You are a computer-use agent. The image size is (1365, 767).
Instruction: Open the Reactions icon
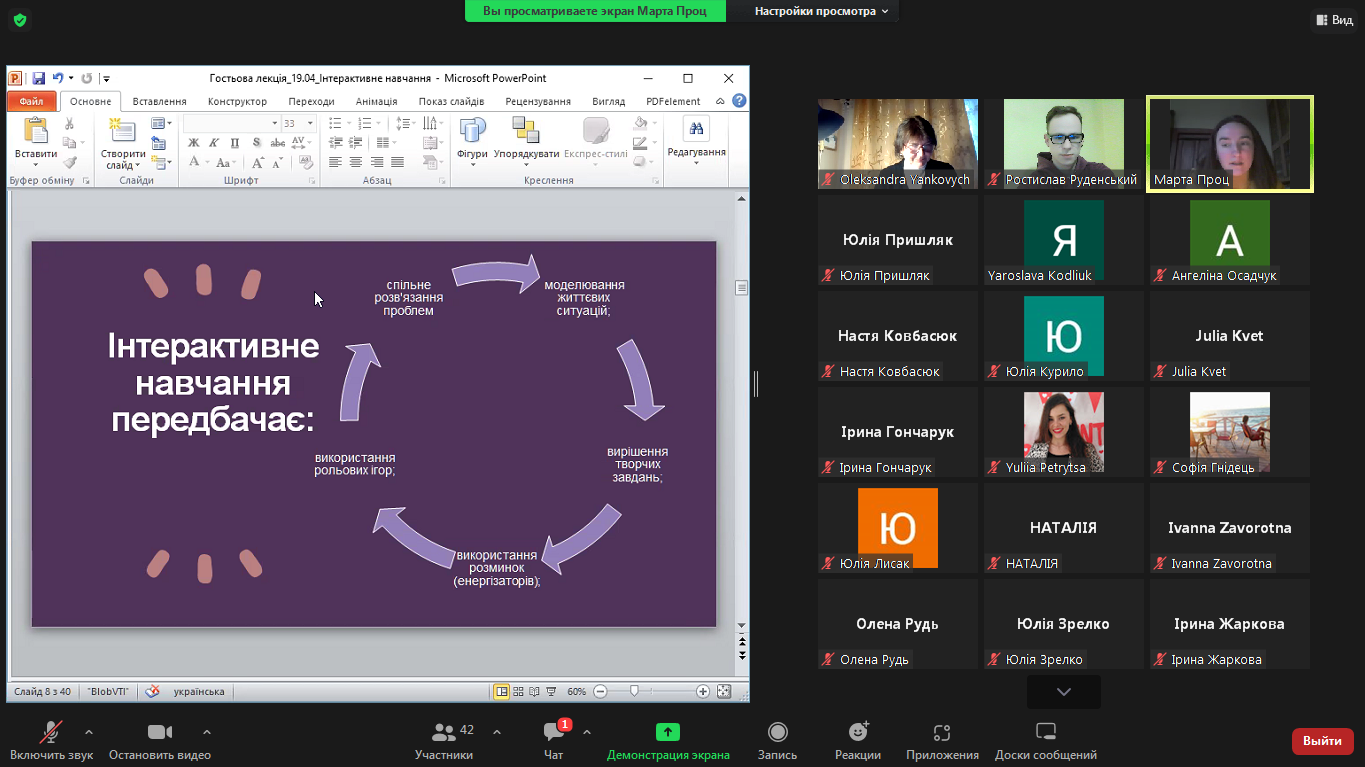tap(857, 733)
